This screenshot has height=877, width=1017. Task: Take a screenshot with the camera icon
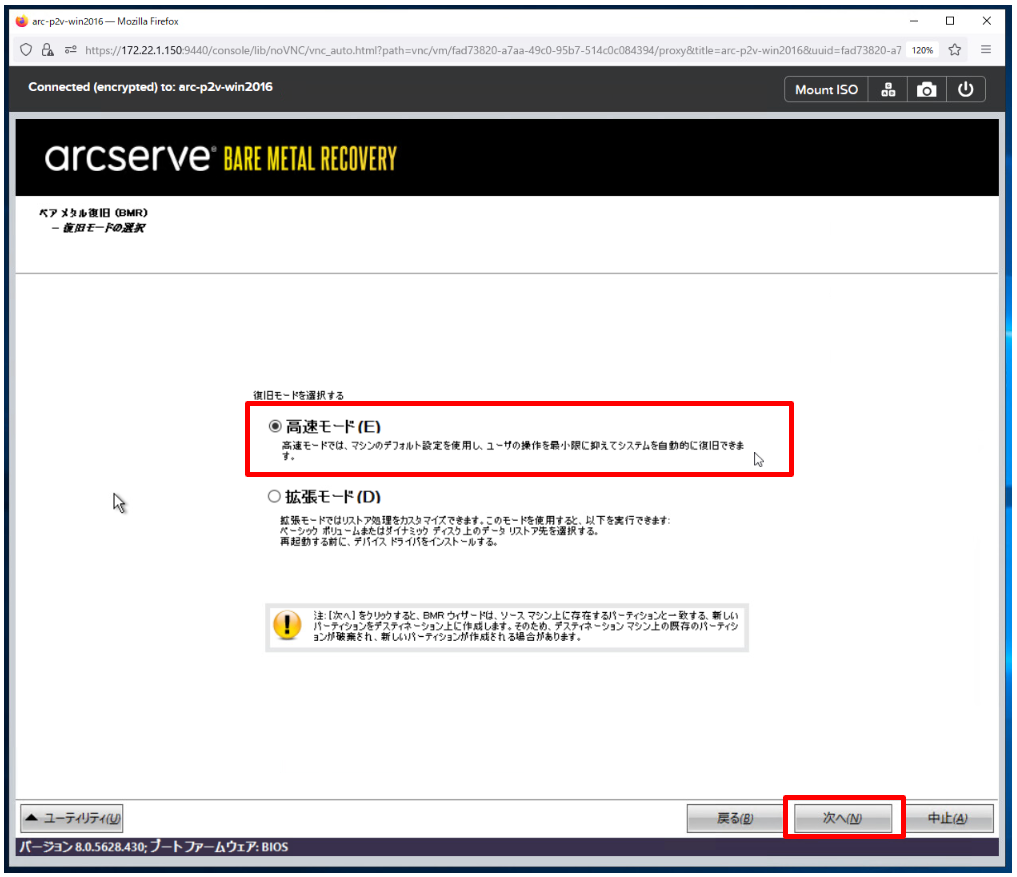(926, 90)
